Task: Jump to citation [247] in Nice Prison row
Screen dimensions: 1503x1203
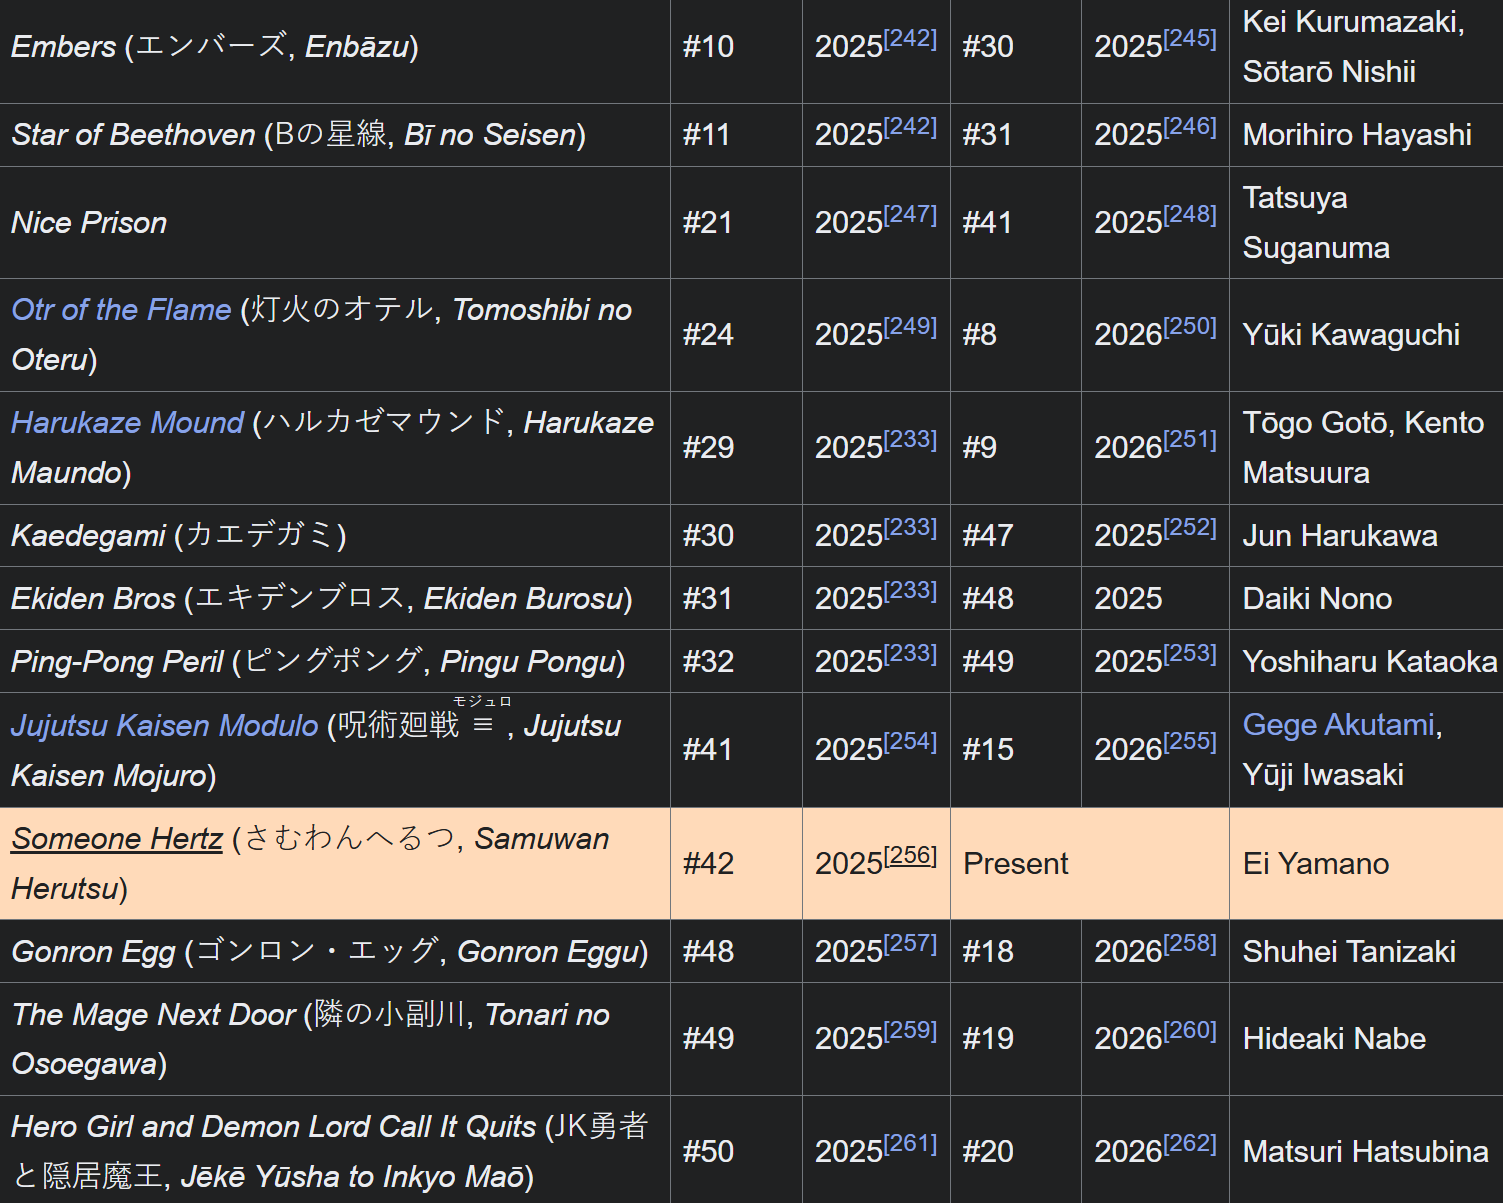Action: click(910, 215)
